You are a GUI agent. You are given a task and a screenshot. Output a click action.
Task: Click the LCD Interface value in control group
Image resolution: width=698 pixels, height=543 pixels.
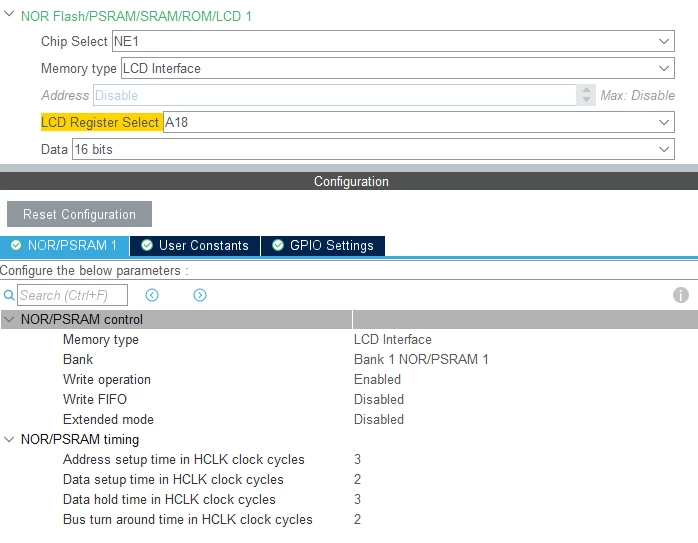(x=393, y=340)
